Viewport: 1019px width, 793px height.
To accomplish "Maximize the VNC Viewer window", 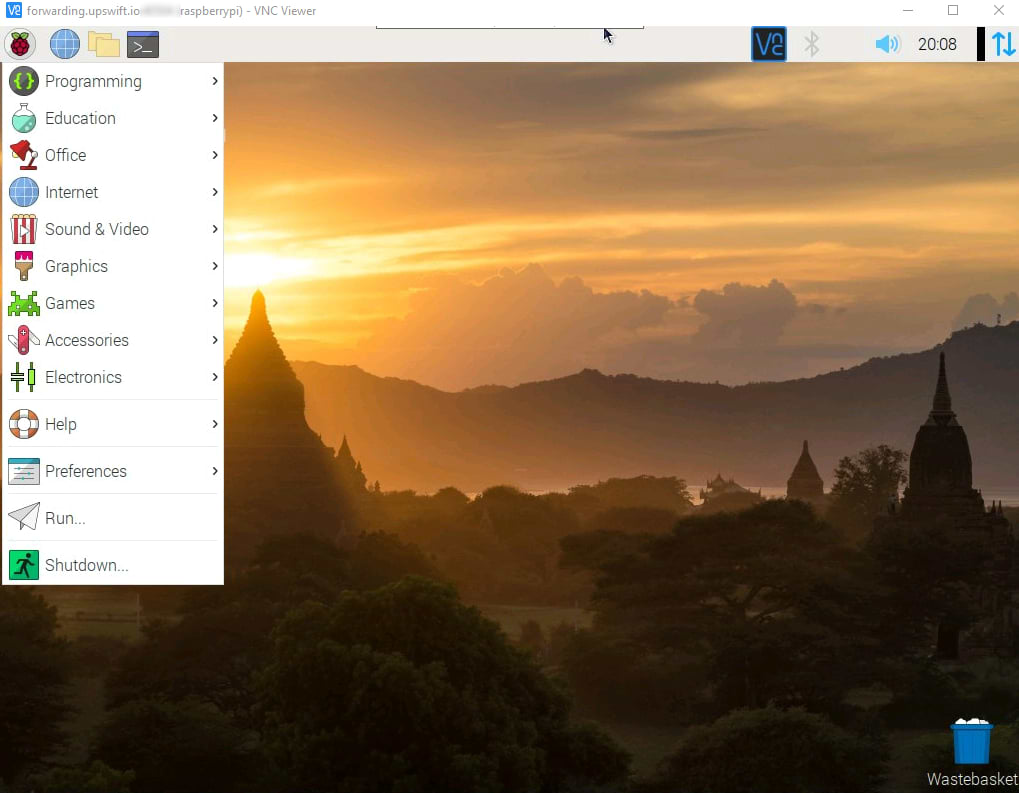I will (x=953, y=10).
